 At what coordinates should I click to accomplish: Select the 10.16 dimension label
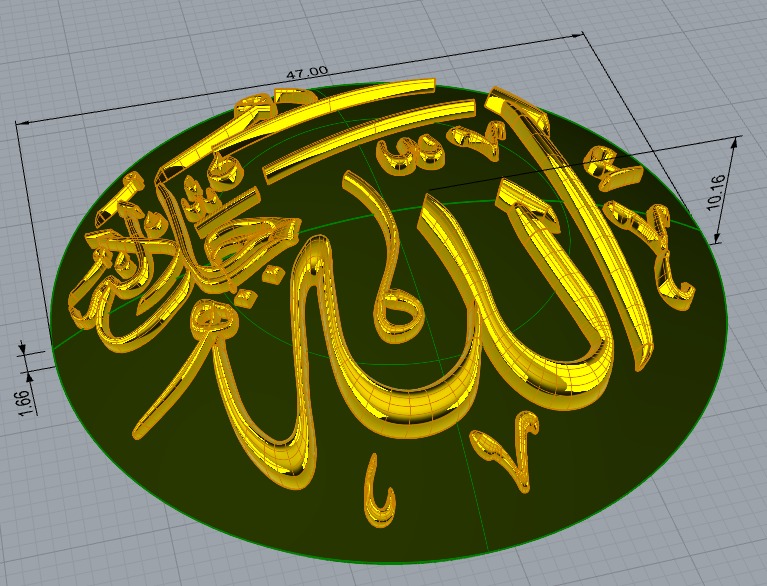(x=716, y=192)
